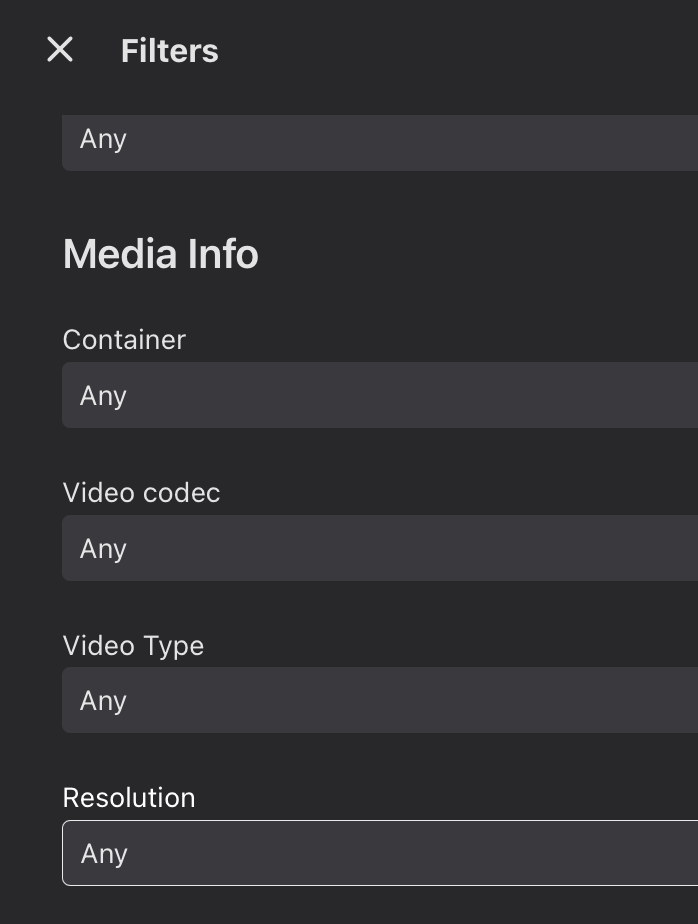698x924 pixels.
Task: Click the Video Type field label
Action: [133, 645]
